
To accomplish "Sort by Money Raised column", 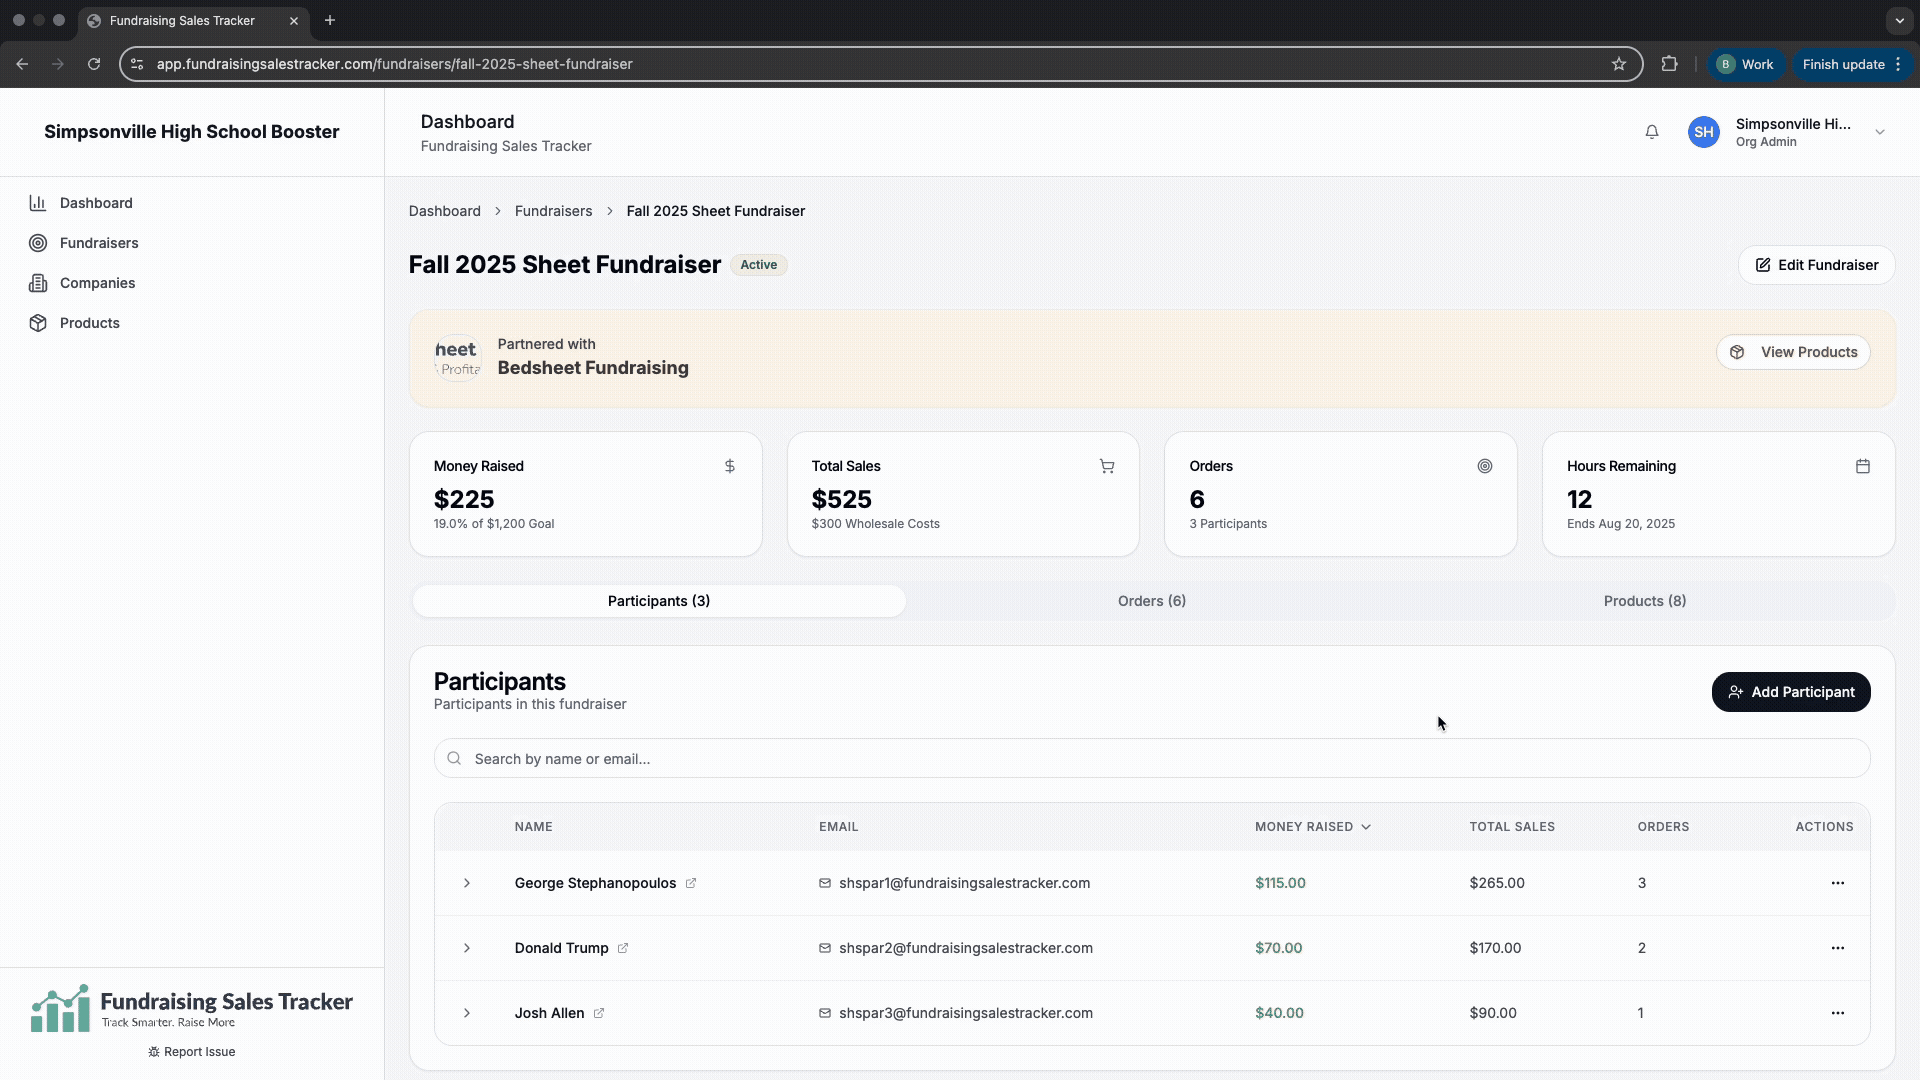I will click(x=1312, y=827).
